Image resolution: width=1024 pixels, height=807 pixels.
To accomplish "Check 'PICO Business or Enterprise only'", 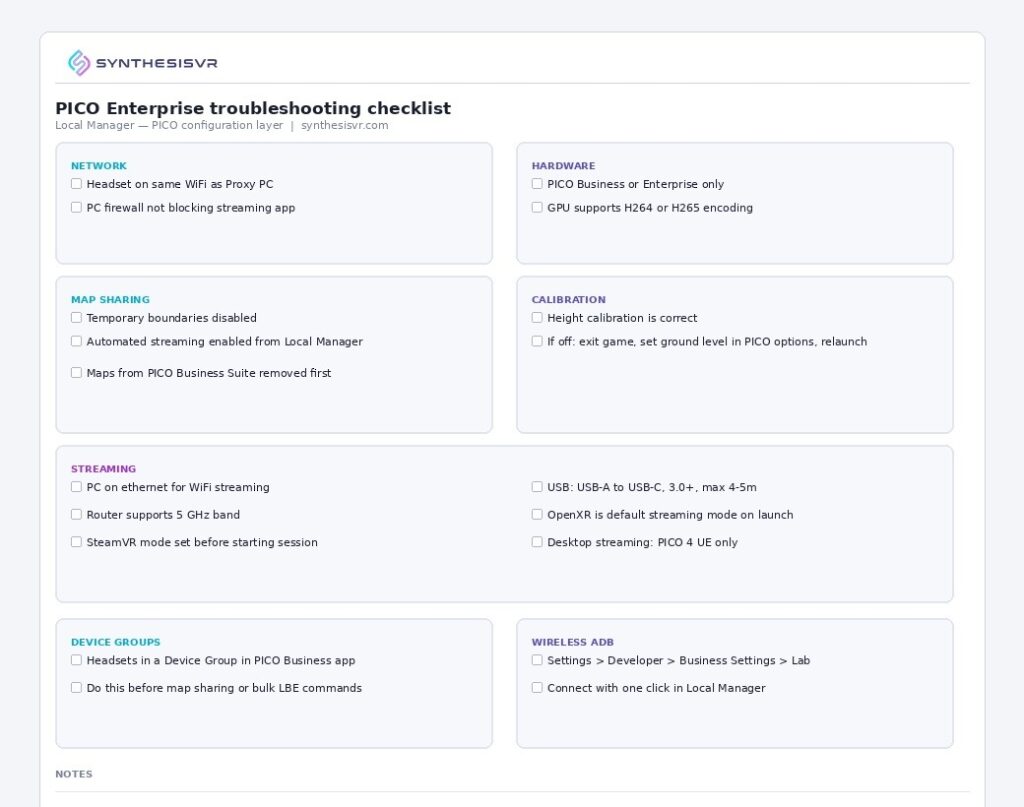I will [x=537, y=184].
